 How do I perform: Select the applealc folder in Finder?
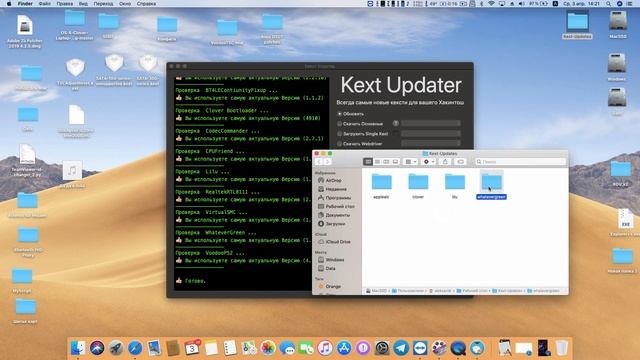[381, 182]
